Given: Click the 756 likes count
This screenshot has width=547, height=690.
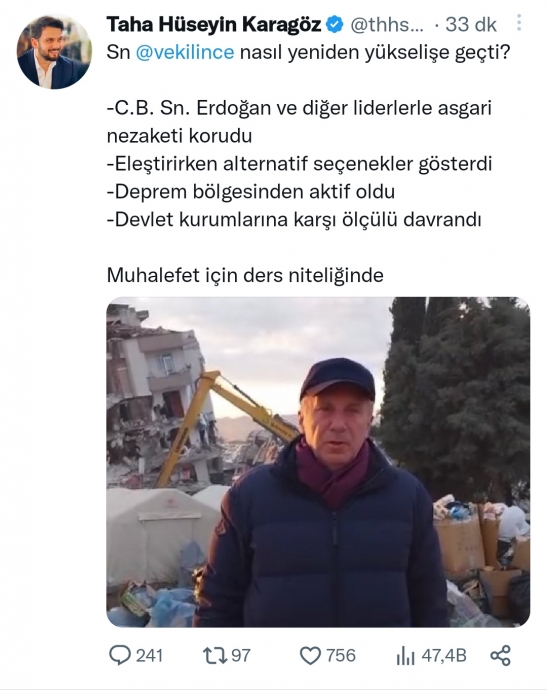Looking at the screenshot, I should coord(341,656).
